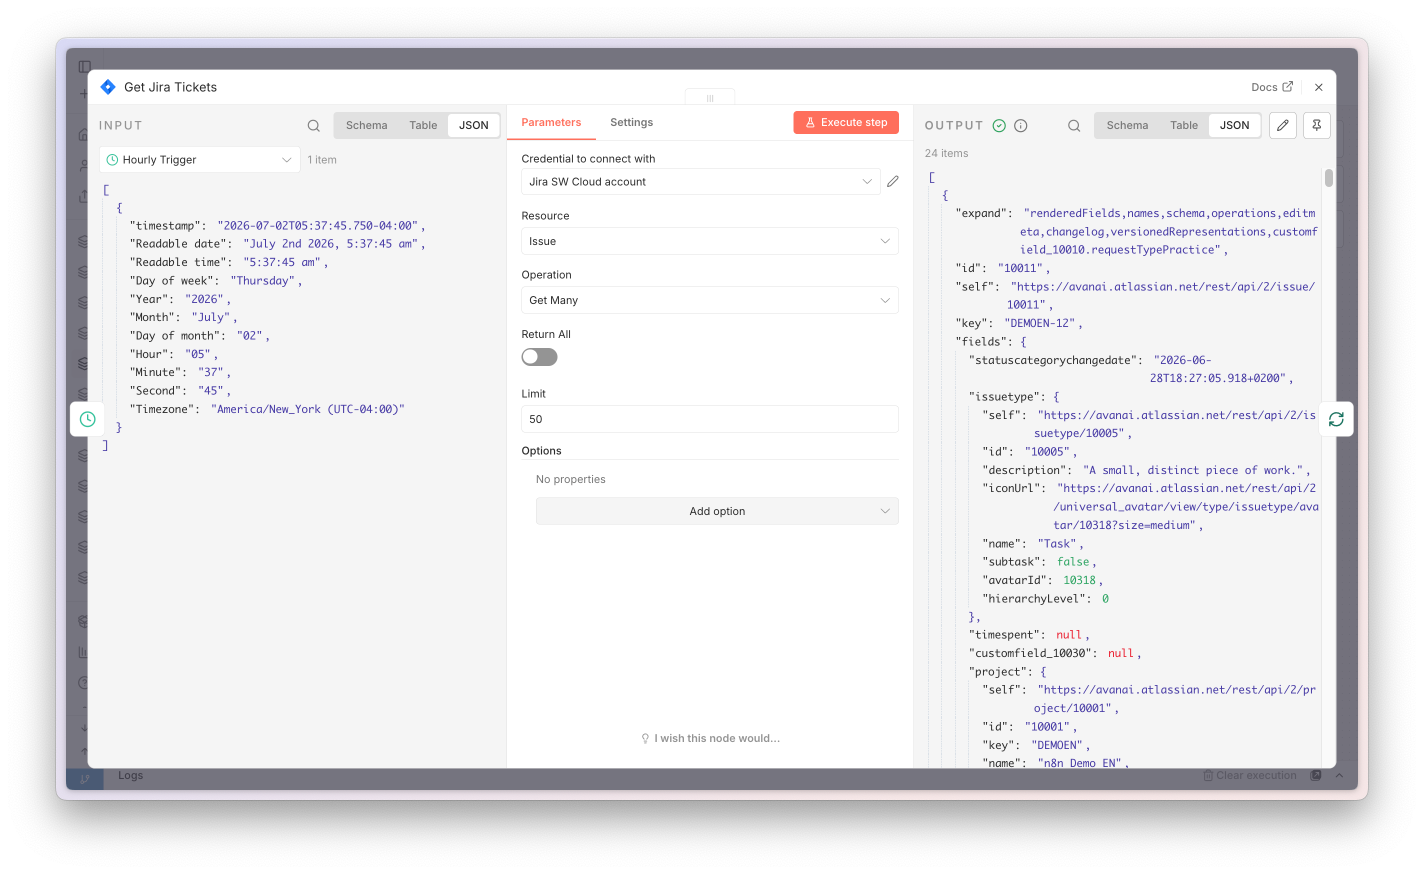Click the green clock trigger node icon
Screen dimensions: 1424x874
point(88,419)
